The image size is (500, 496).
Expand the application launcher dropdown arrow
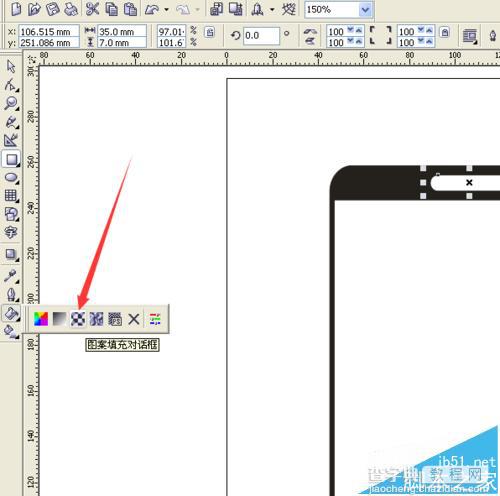click(272, 10)
